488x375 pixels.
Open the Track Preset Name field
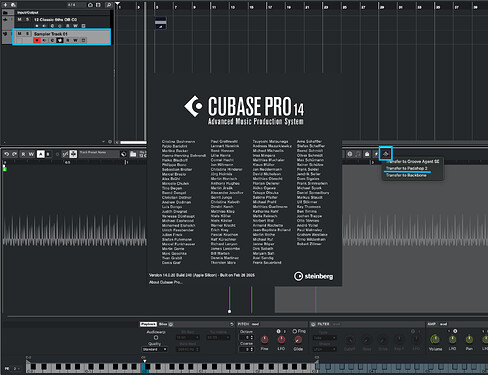(x=99, y=154)
